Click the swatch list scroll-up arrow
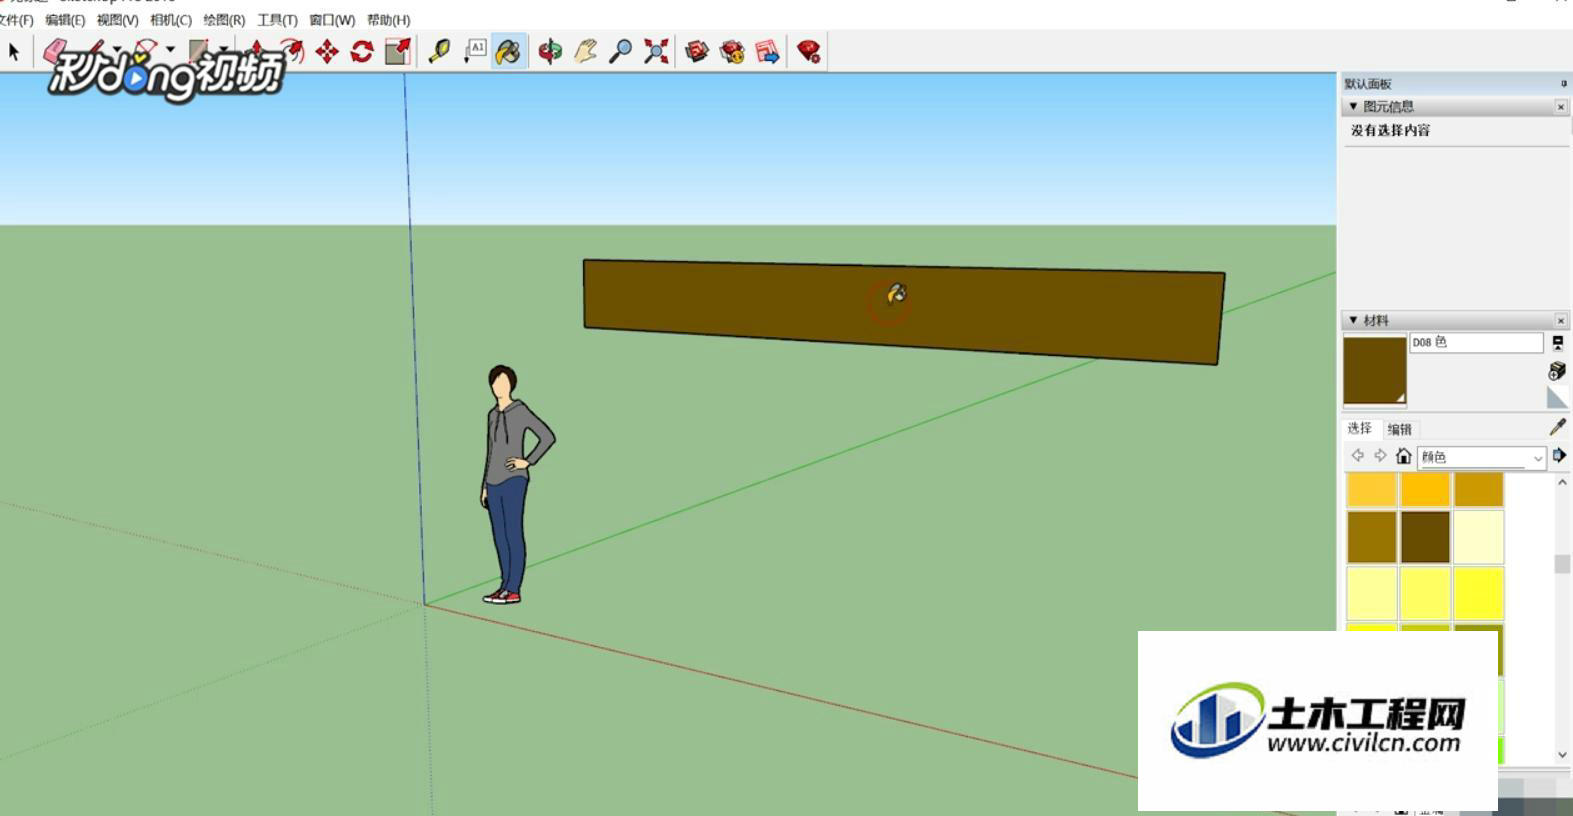 (1562, 482)
